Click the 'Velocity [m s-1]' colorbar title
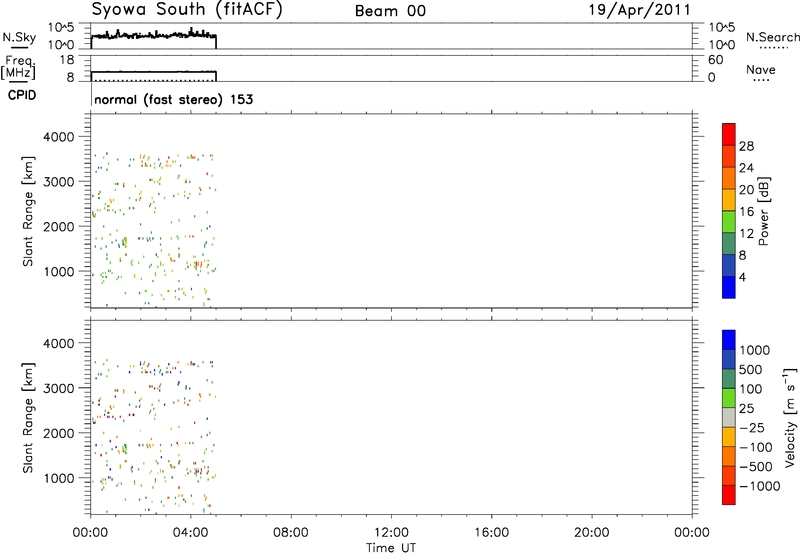This screenshot has height=554, width=800. 790,417
